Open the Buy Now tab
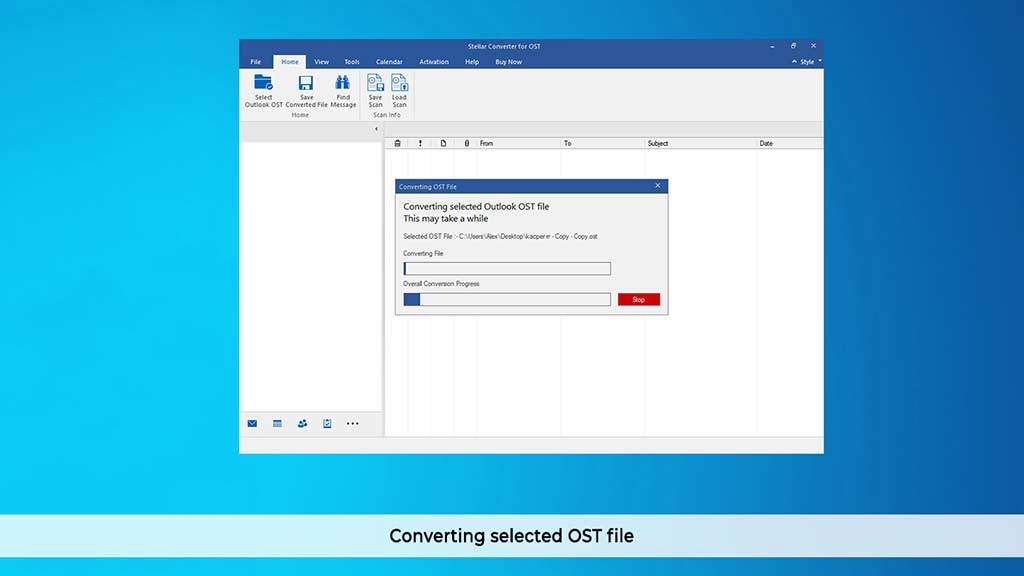The image size is (1024, 576). click(x=508, y=61)
